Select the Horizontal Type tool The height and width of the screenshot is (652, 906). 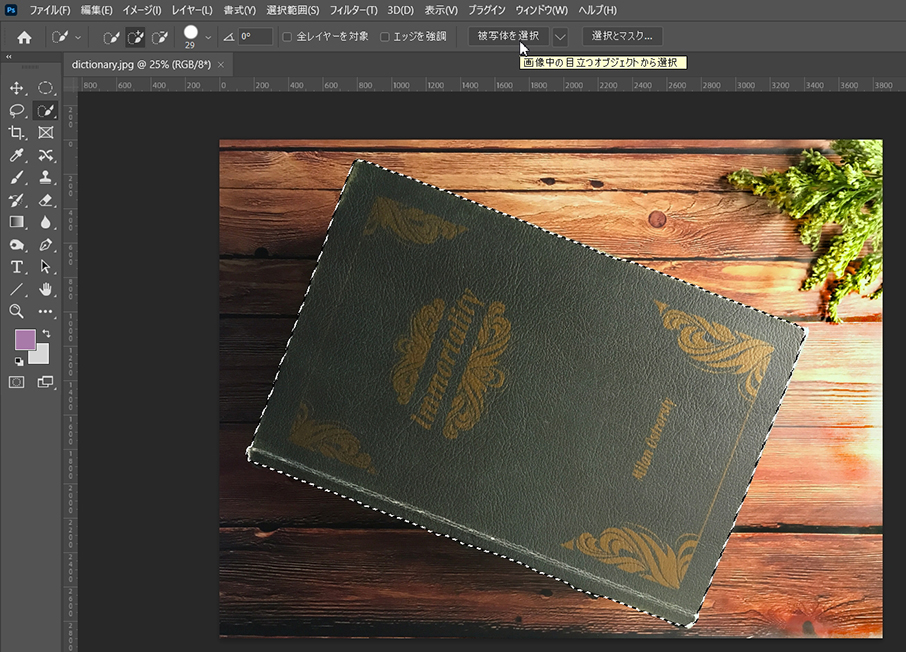[17, 266]
